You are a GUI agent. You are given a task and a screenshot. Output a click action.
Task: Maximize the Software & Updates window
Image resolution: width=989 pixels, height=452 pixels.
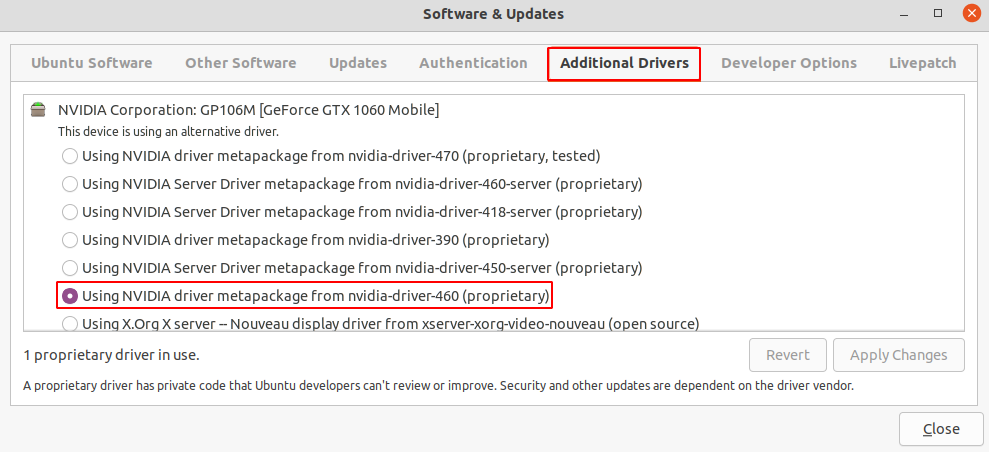[x=938, y=13]
